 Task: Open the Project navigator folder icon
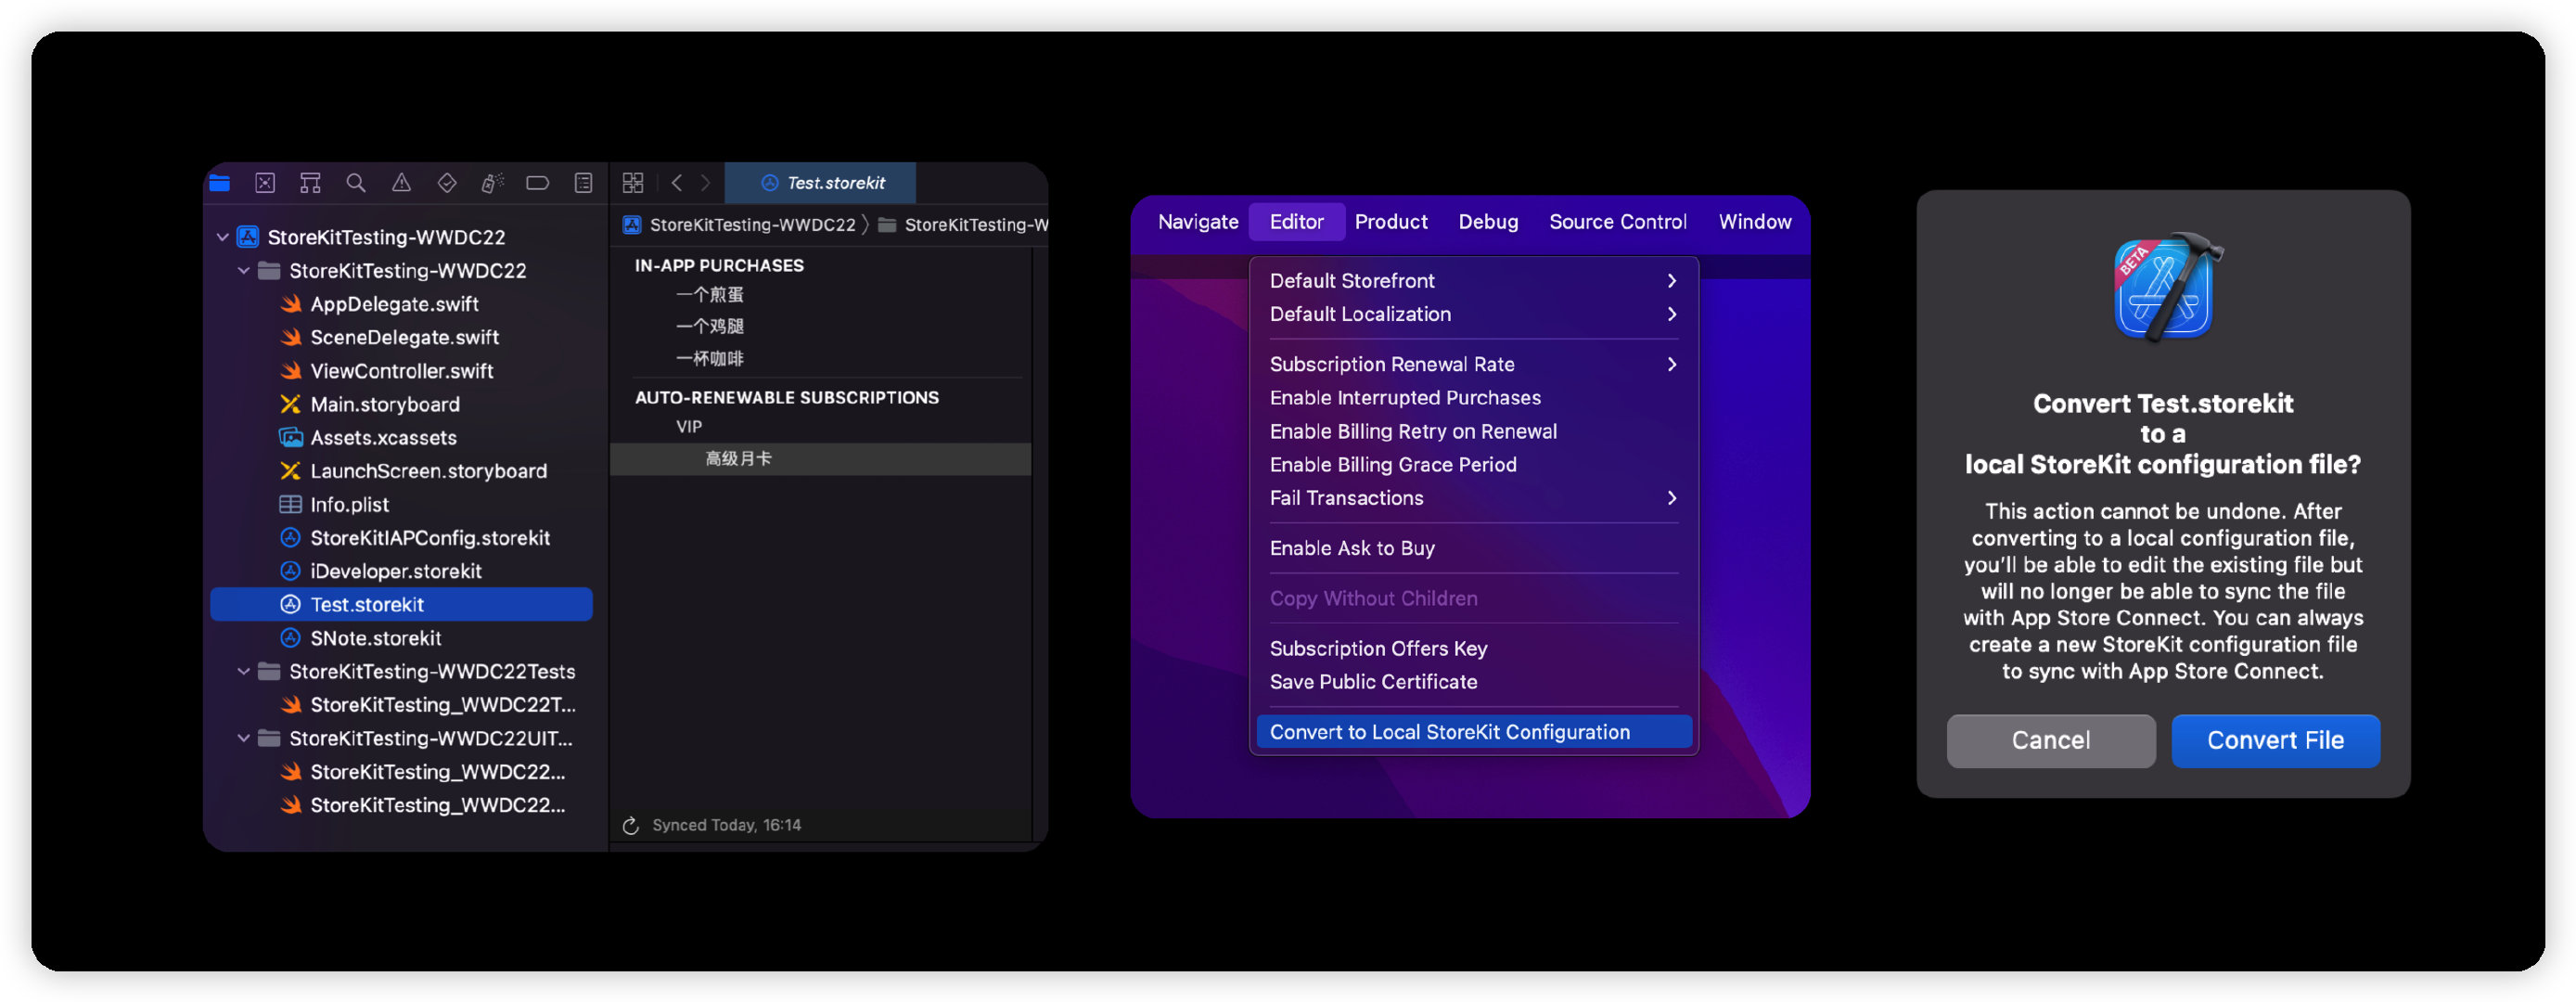(x=219, y=183)
